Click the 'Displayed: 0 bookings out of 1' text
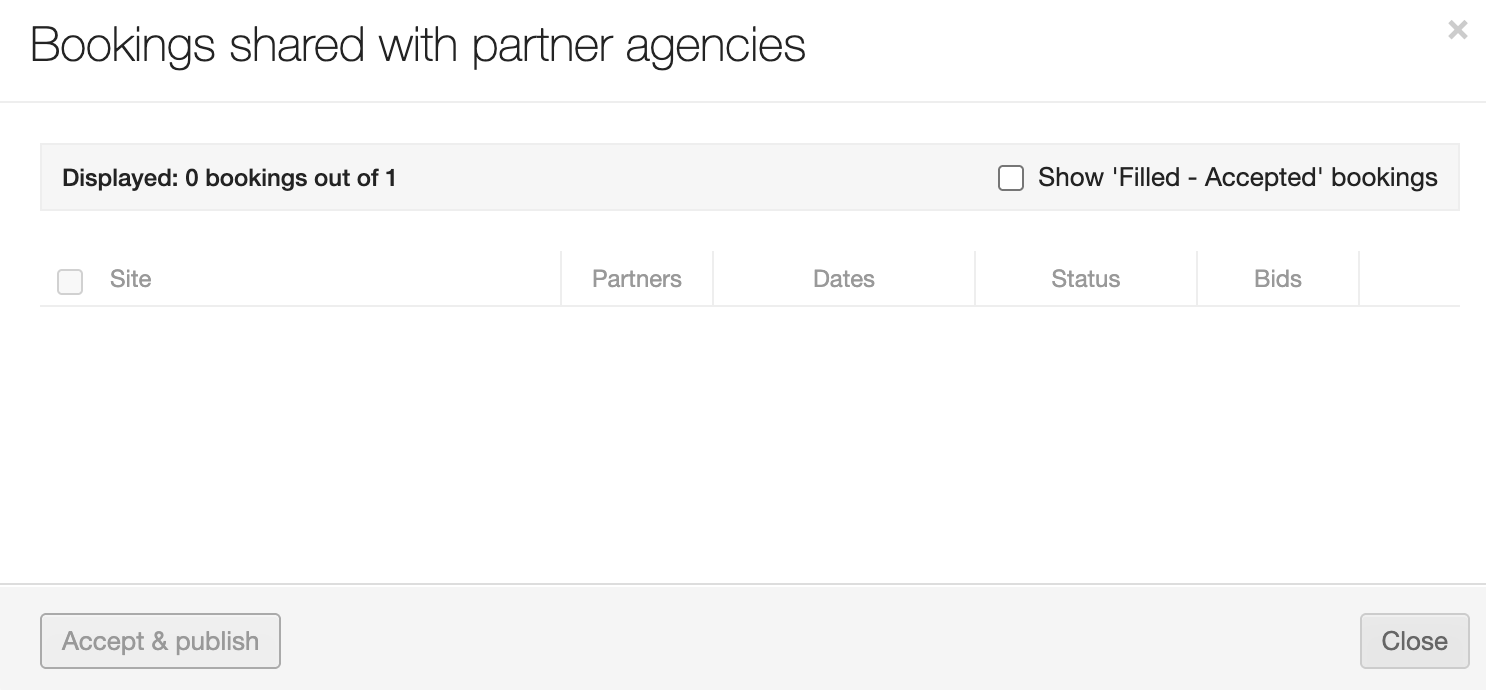 229,178
